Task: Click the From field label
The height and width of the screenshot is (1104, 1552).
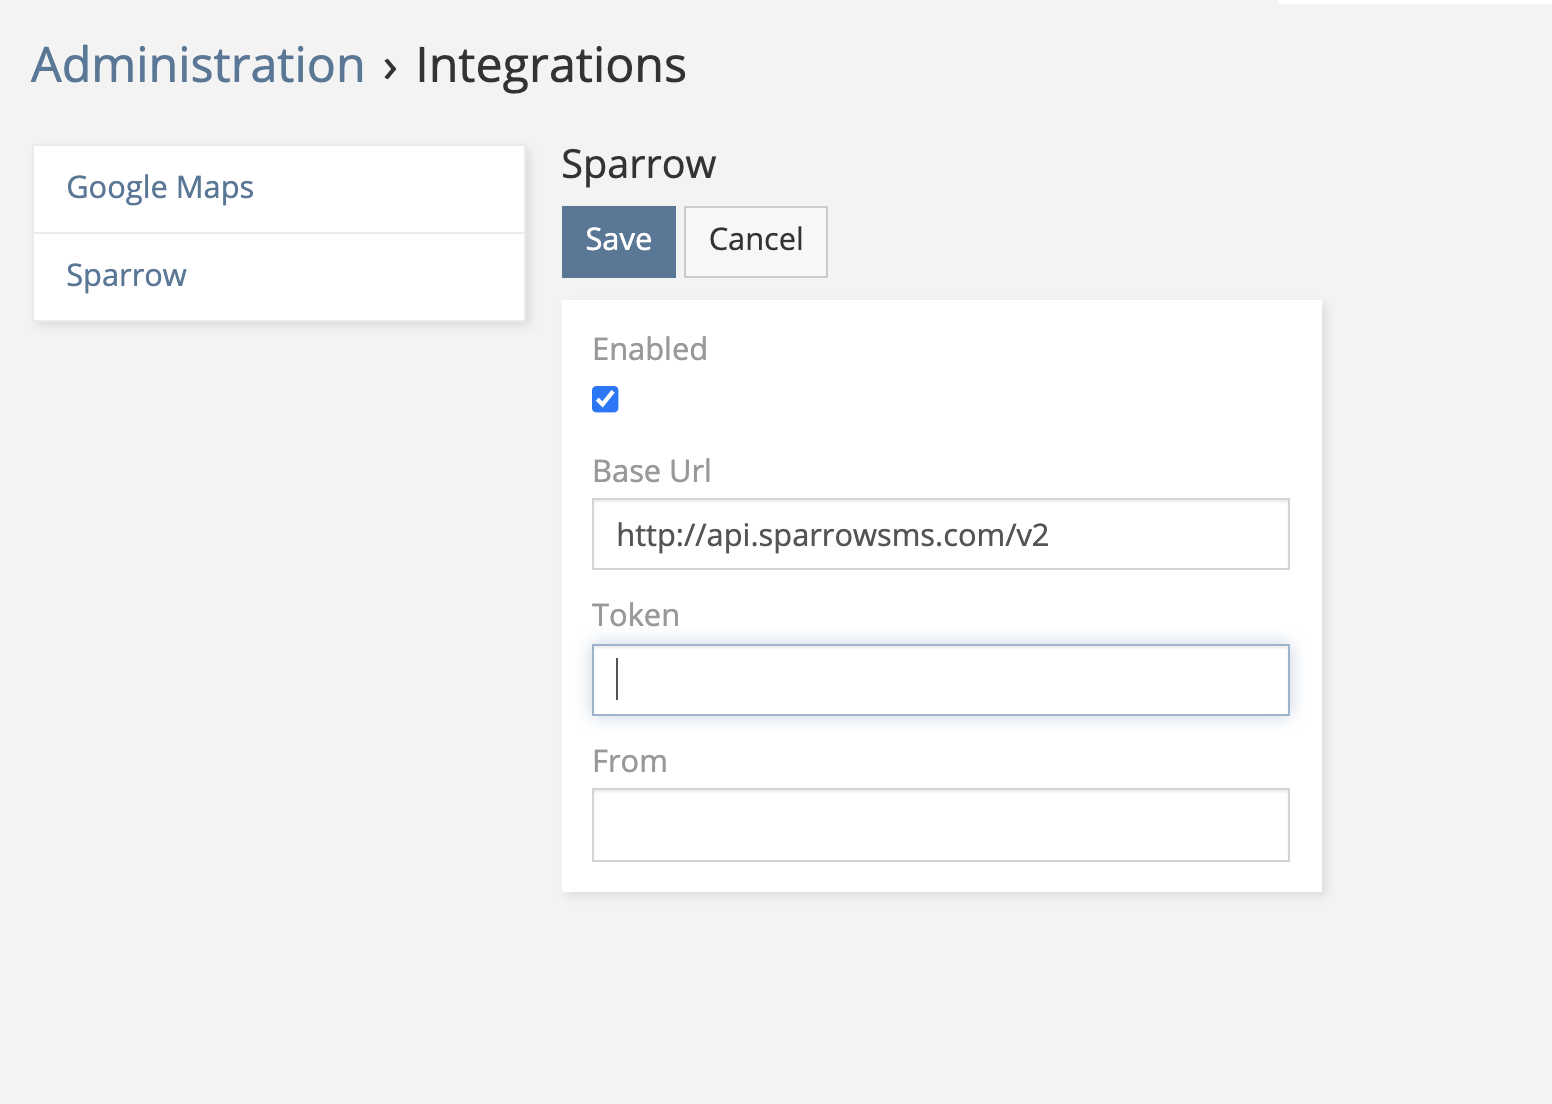Action: [x=629, y=762]
